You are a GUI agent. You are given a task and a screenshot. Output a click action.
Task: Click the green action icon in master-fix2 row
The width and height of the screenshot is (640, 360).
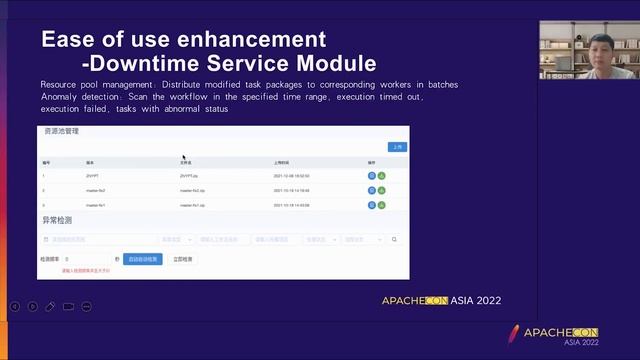[x=382, y=190]
